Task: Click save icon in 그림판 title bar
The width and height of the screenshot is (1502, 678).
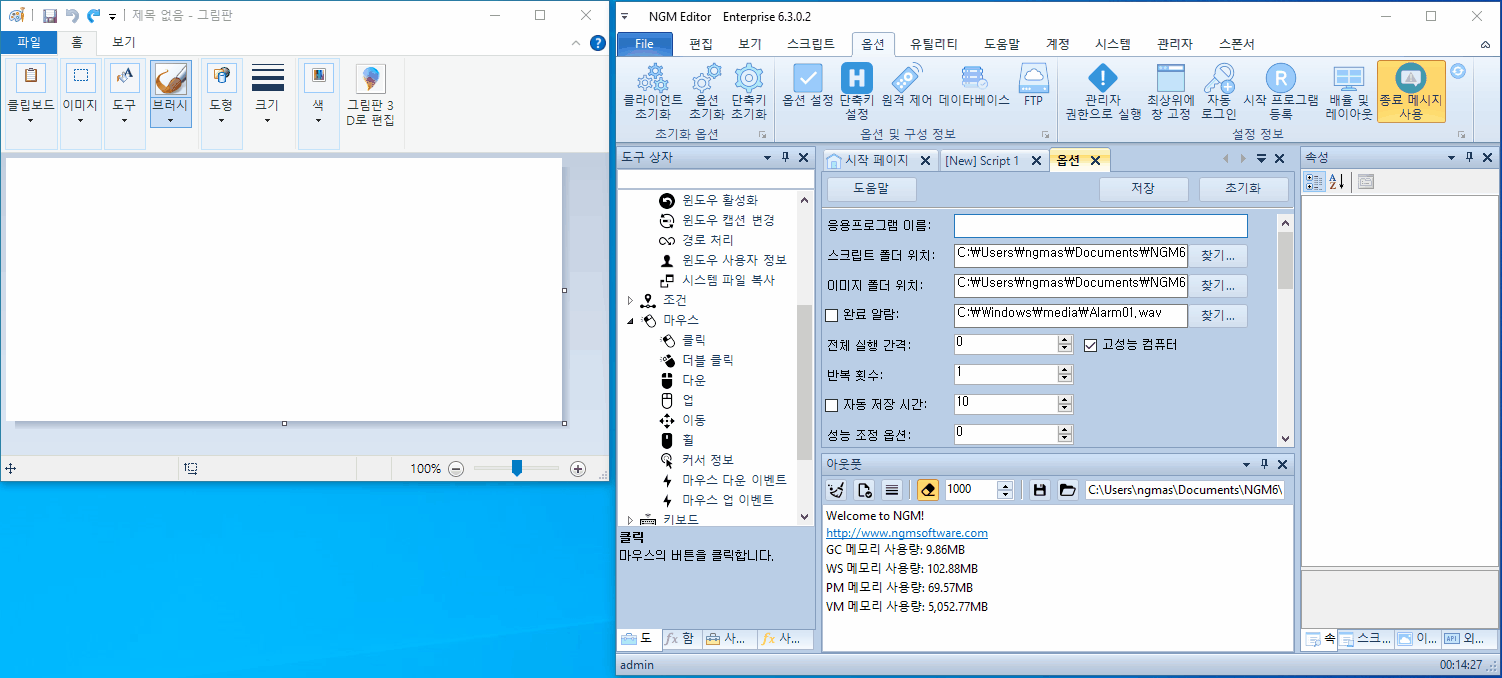Action: [x=49, y=16]
